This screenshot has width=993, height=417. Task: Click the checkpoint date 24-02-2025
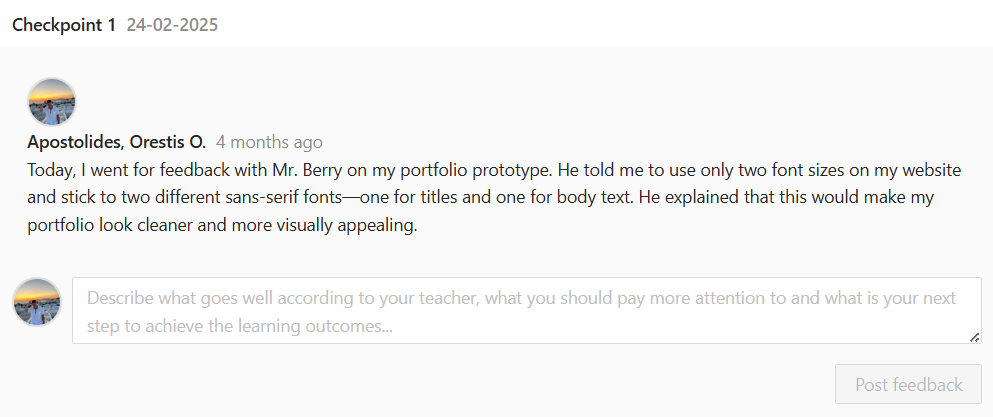point(172,24)
